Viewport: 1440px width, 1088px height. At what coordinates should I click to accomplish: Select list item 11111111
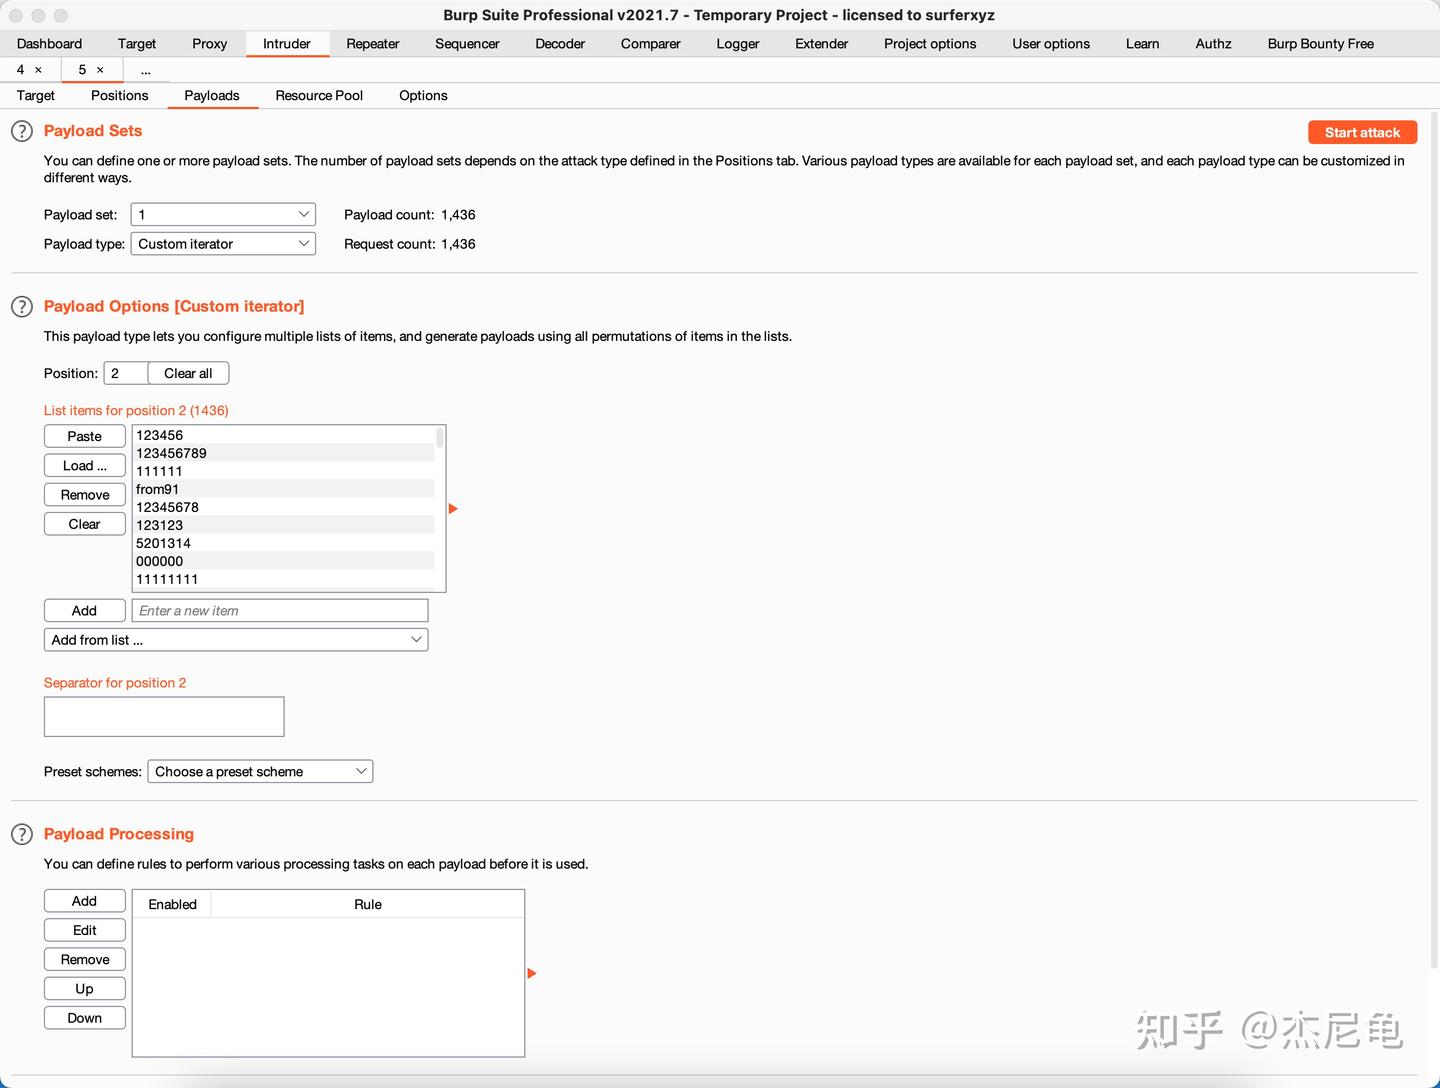pyautogui.click(x=284, y=579)
